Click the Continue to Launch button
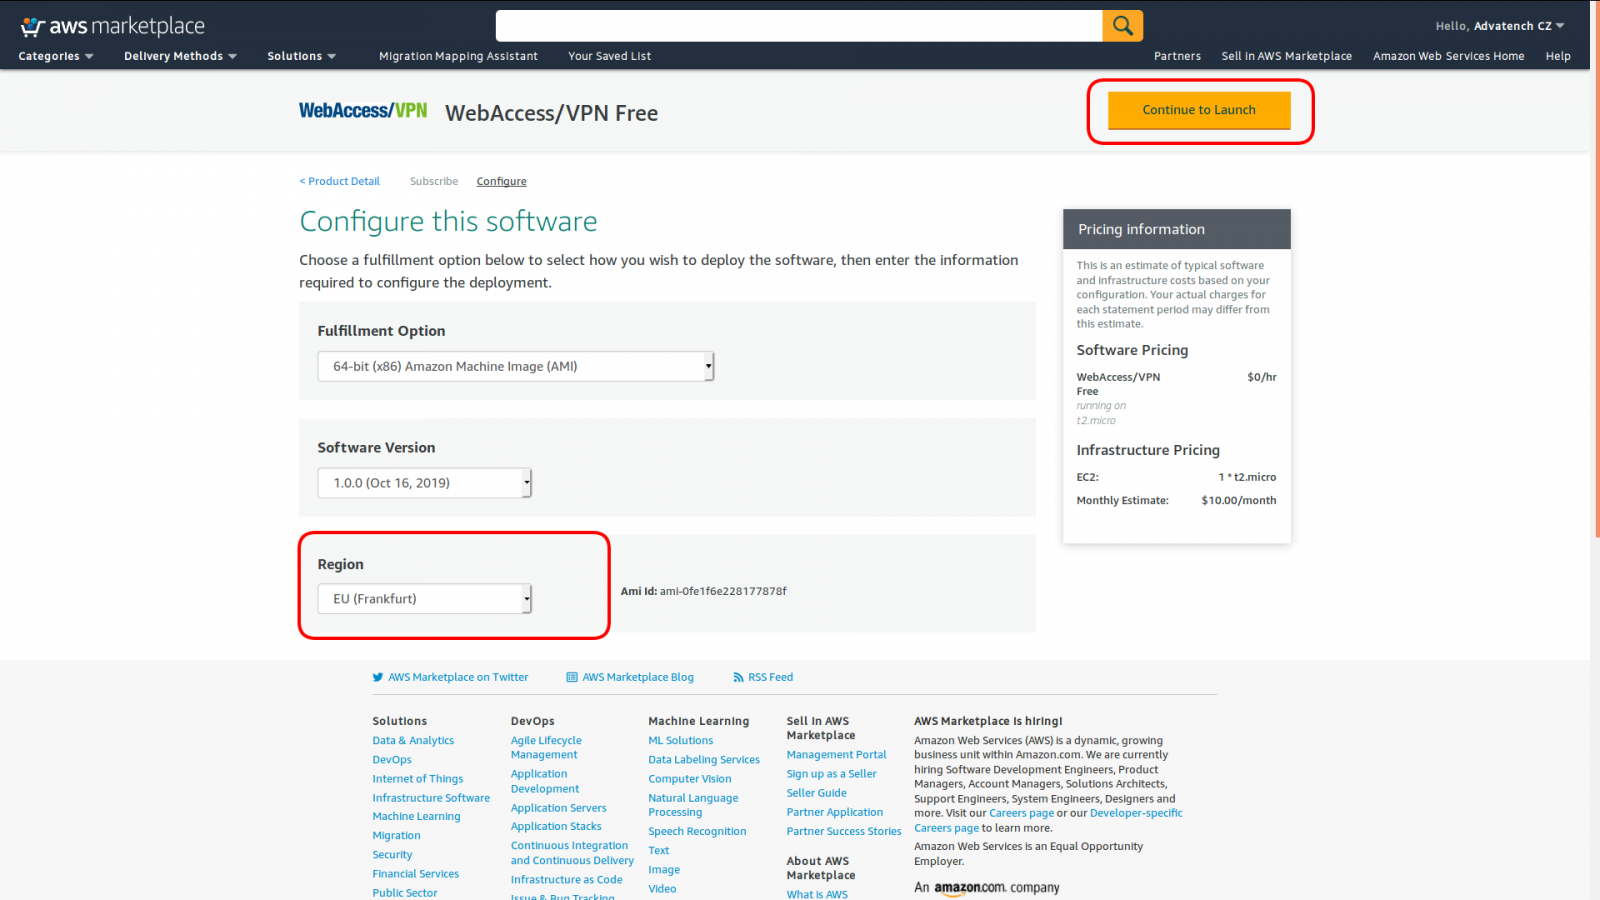Image resolution: width=1600 pixels, height=900 pixels. [1199, 110]
